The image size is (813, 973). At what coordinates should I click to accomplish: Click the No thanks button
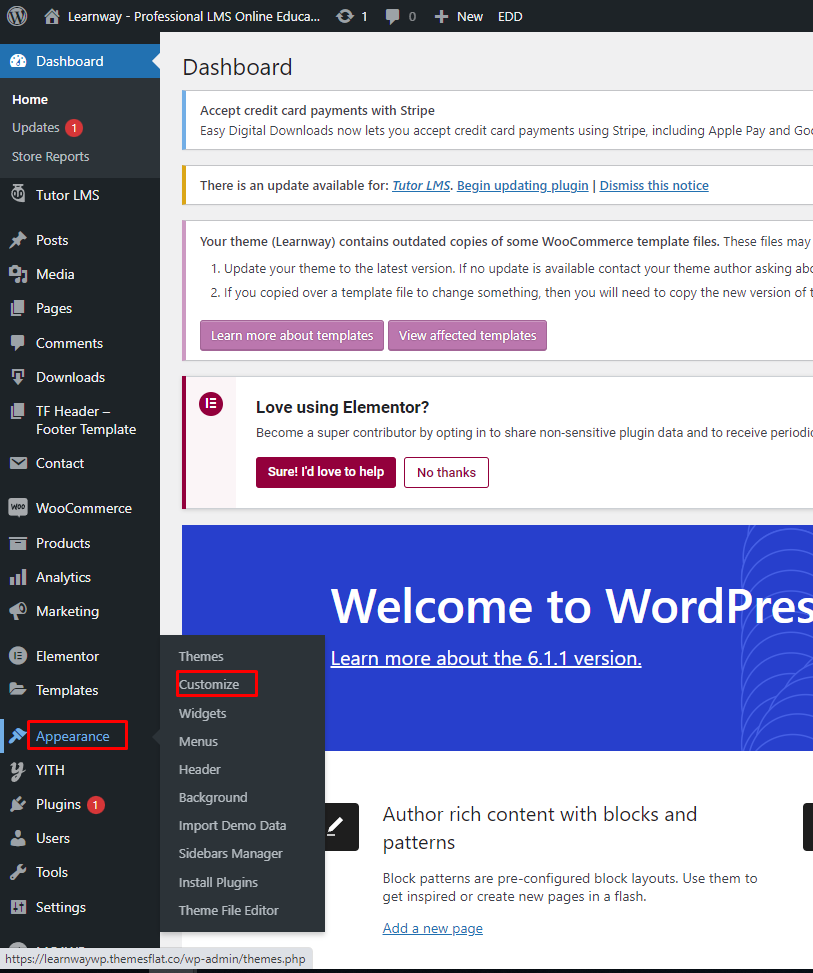click(446, 472)
